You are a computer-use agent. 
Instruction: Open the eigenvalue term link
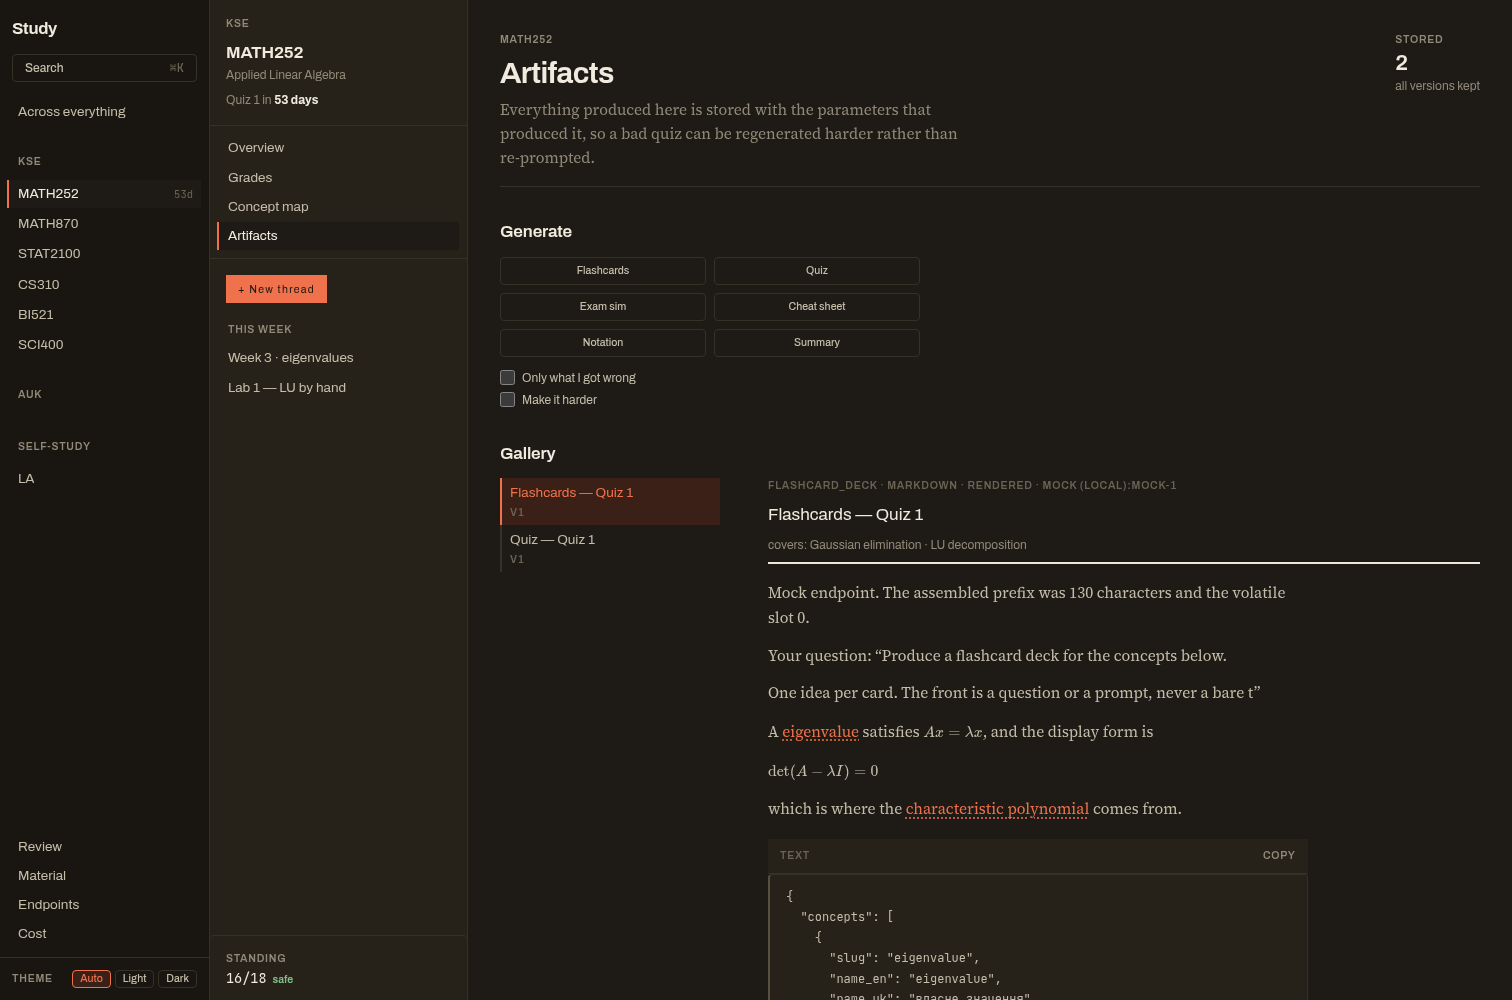[x=820, y=732]
